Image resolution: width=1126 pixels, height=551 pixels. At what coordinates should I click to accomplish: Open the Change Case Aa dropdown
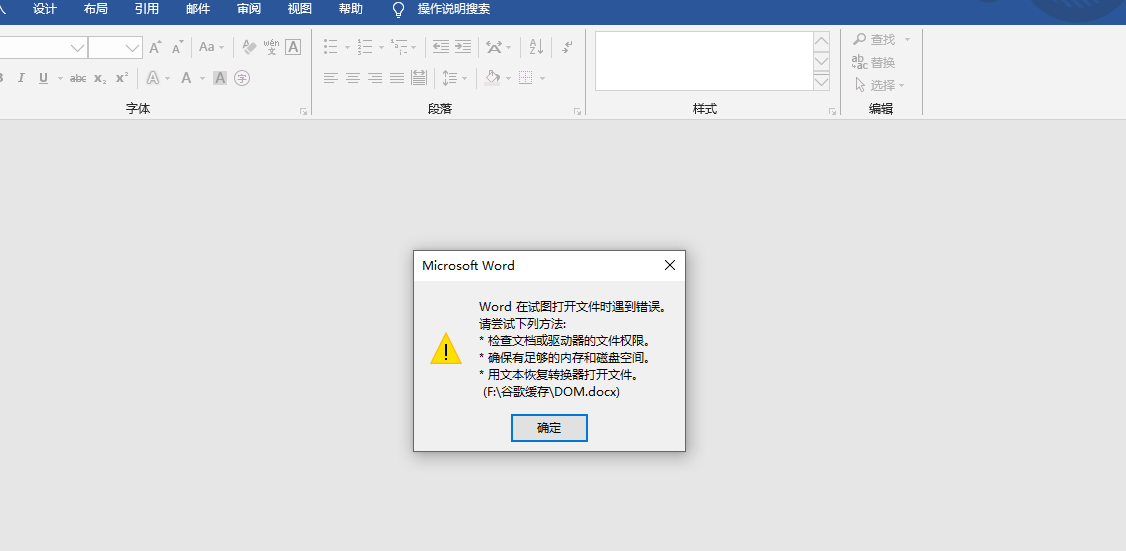pos(211,47)
